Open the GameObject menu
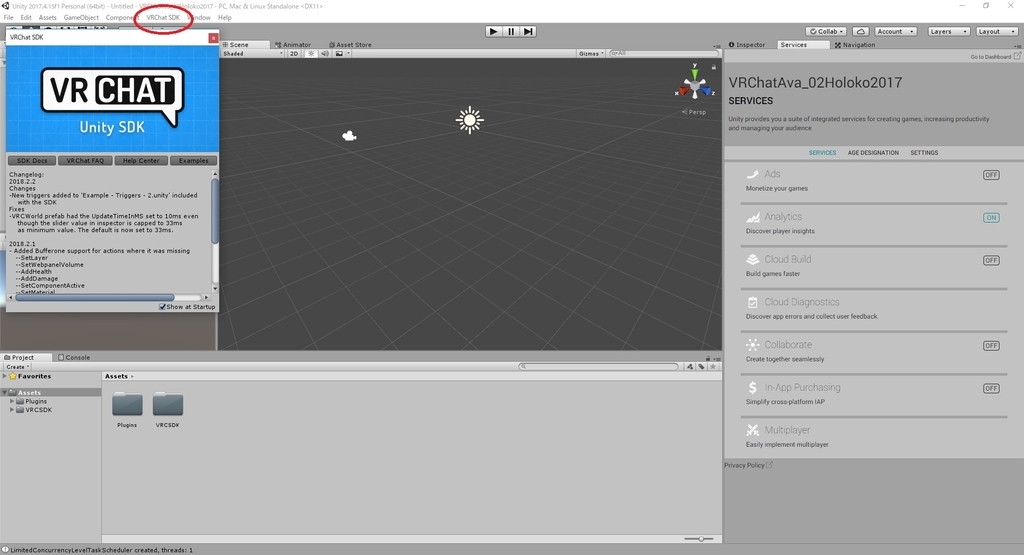 [x=81, y=18]
